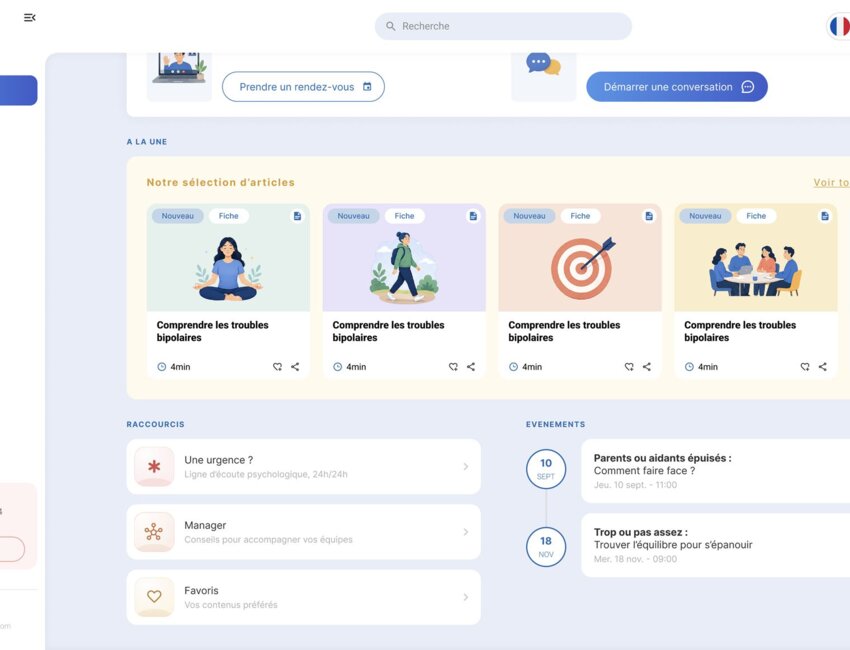Favorite the walking hiker article with the heart
Image resolution: width=850 pixels, height=650 pixels.
tap(453, 366)
